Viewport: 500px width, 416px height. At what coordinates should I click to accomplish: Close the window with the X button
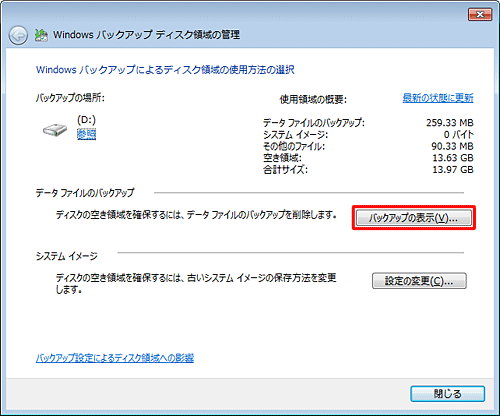(x=480, y=15)
